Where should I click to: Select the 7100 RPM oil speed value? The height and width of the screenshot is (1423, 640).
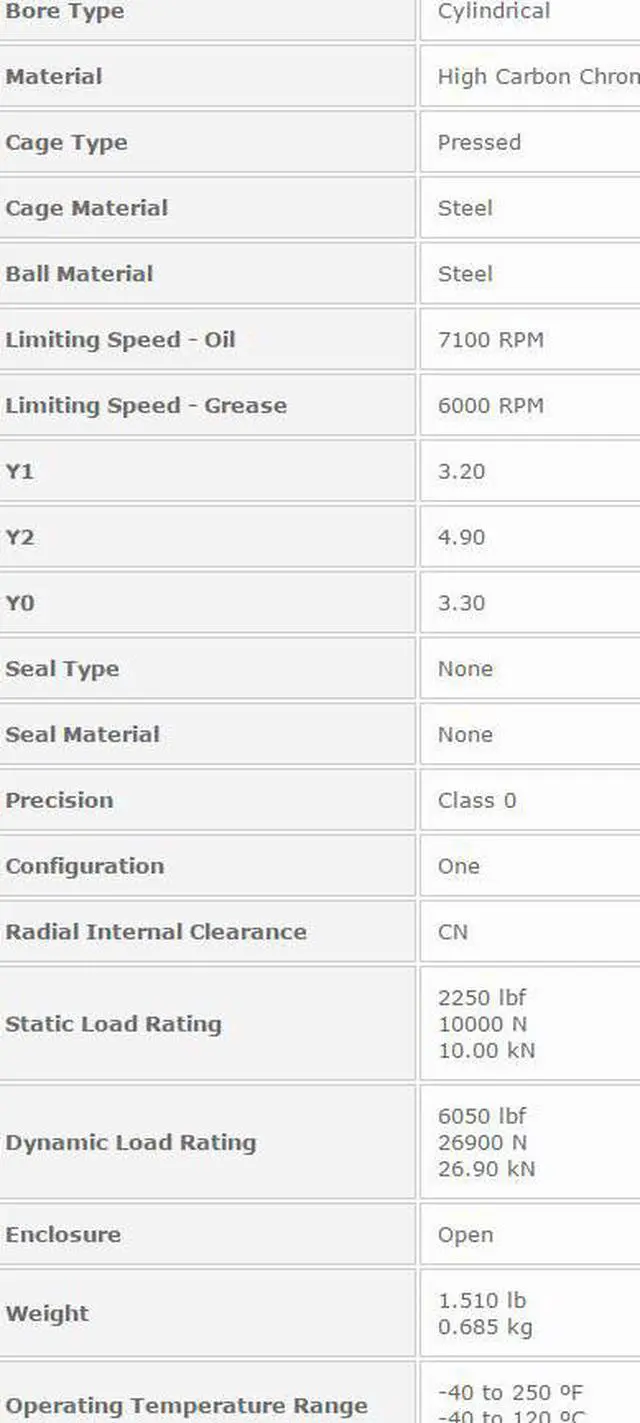coord(490,340)
